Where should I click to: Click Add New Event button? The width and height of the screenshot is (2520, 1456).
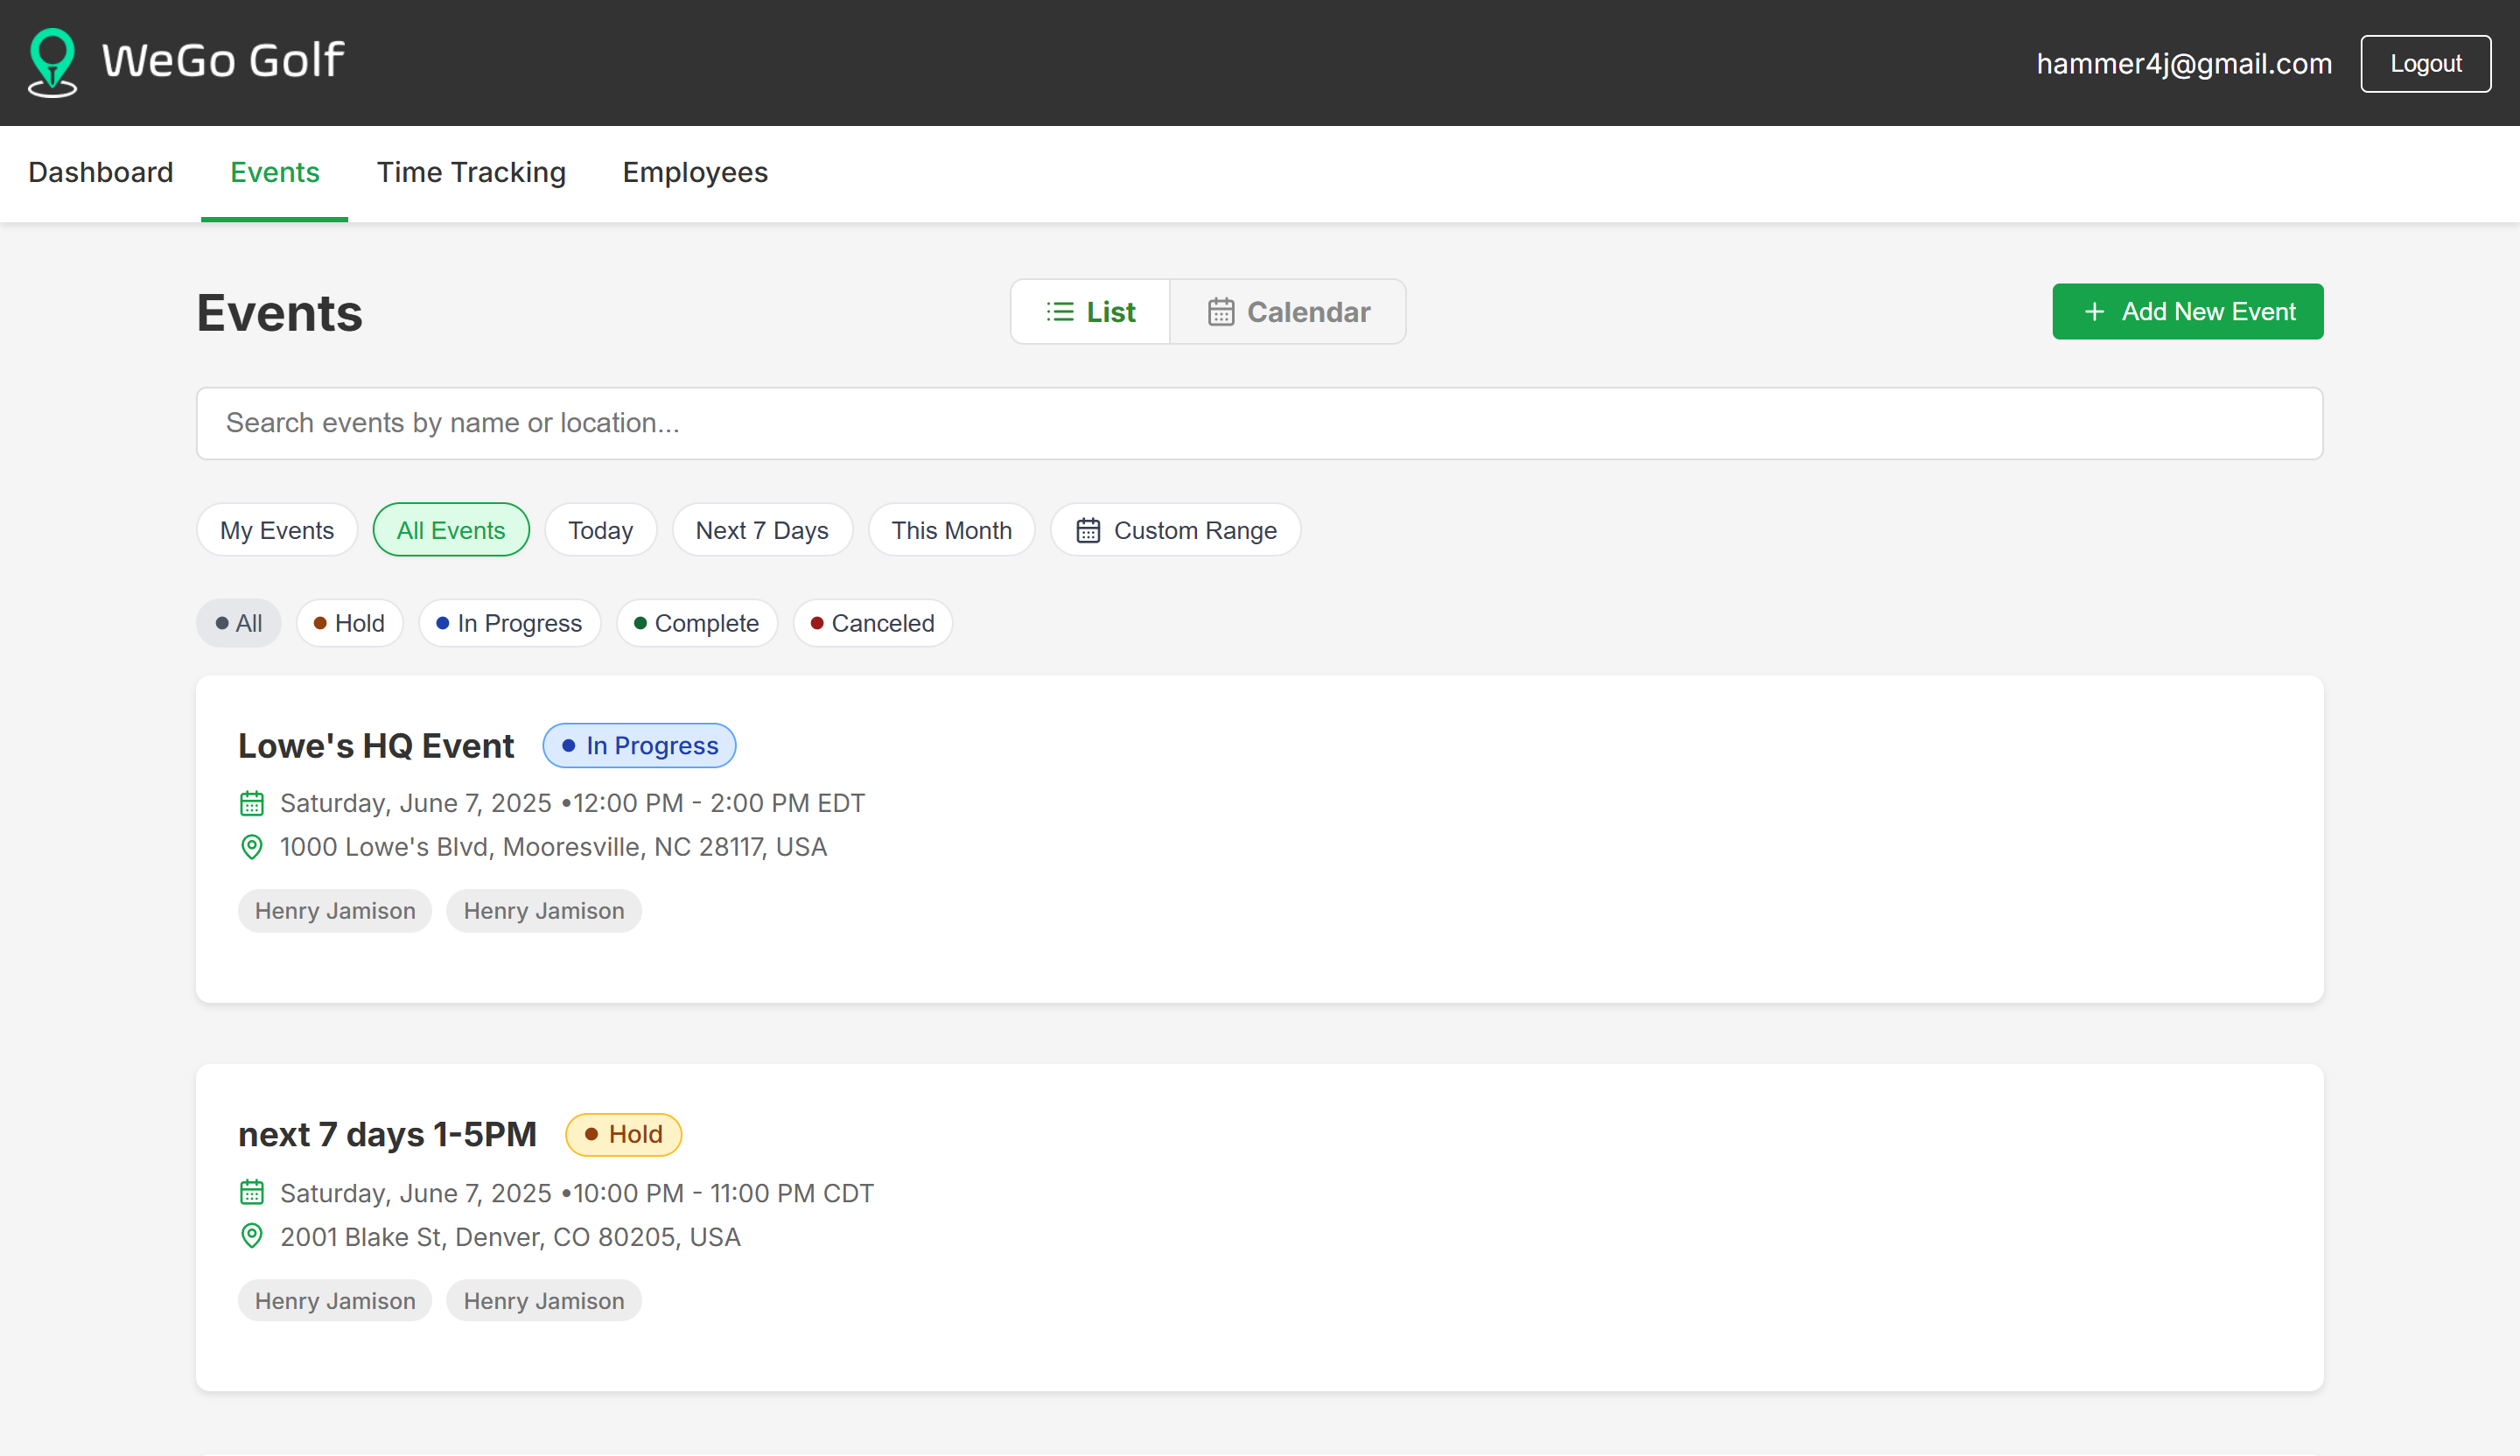(x=2188, y=312)
